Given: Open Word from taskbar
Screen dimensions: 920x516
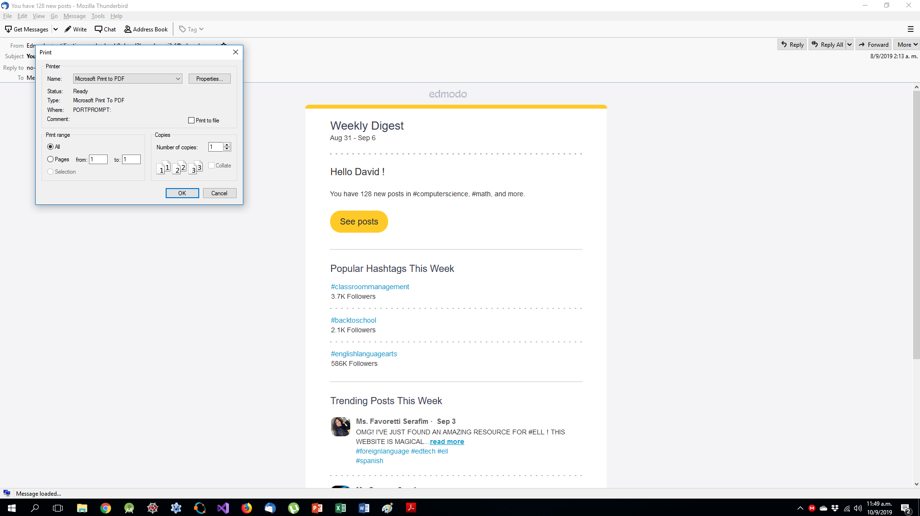Looking at the screenshot, I should click(x=364, y=508).
